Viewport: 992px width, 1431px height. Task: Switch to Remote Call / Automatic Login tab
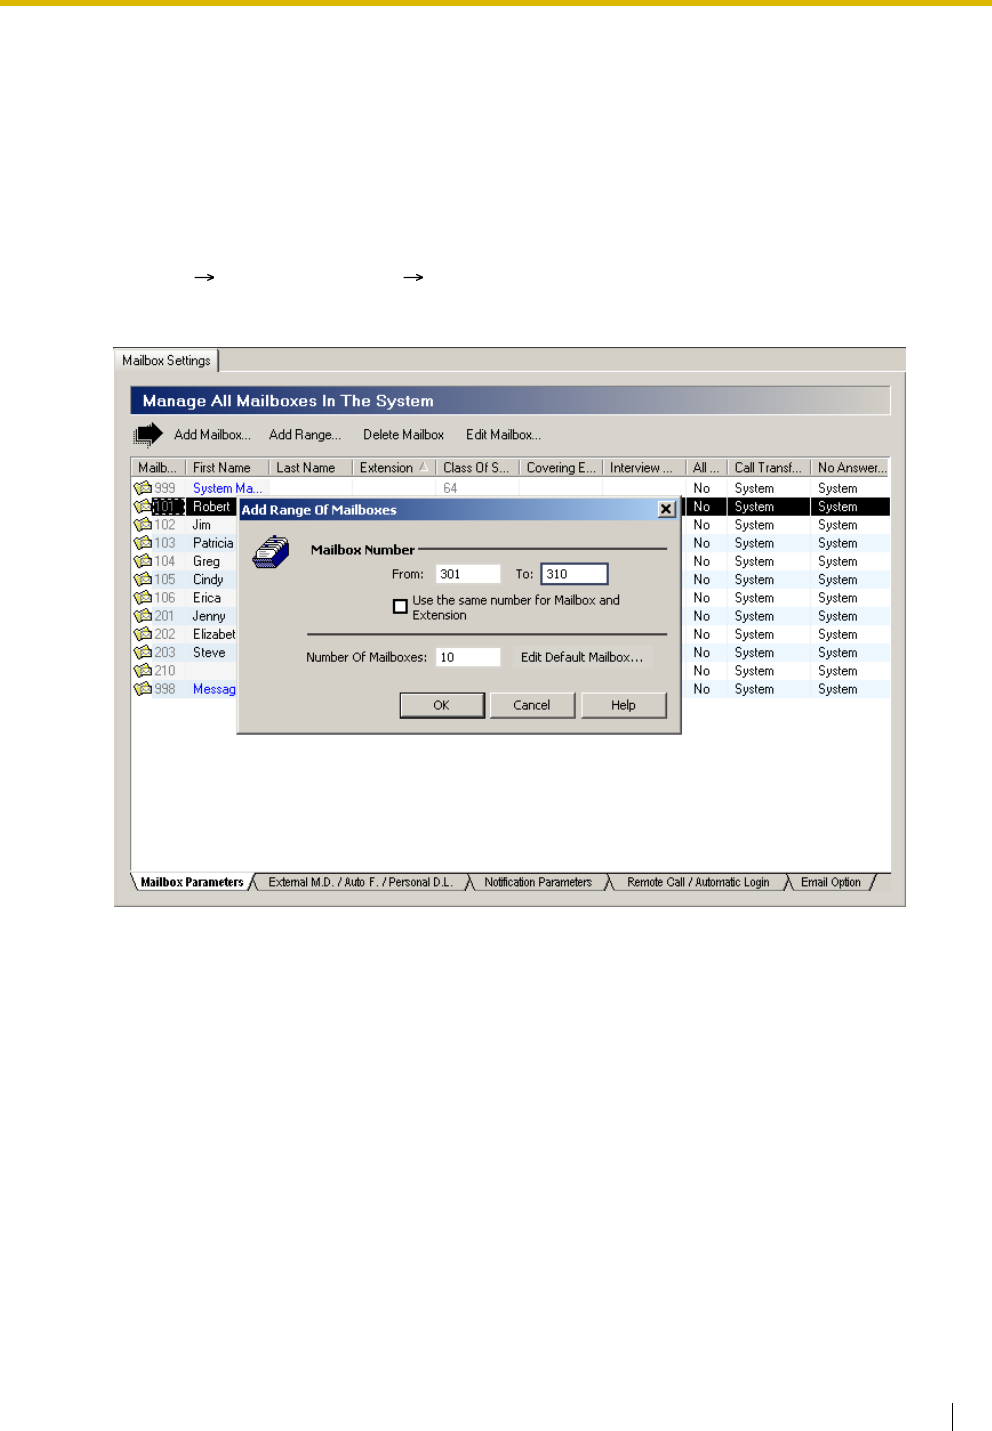pyautogui.click(x=698, y=882)
